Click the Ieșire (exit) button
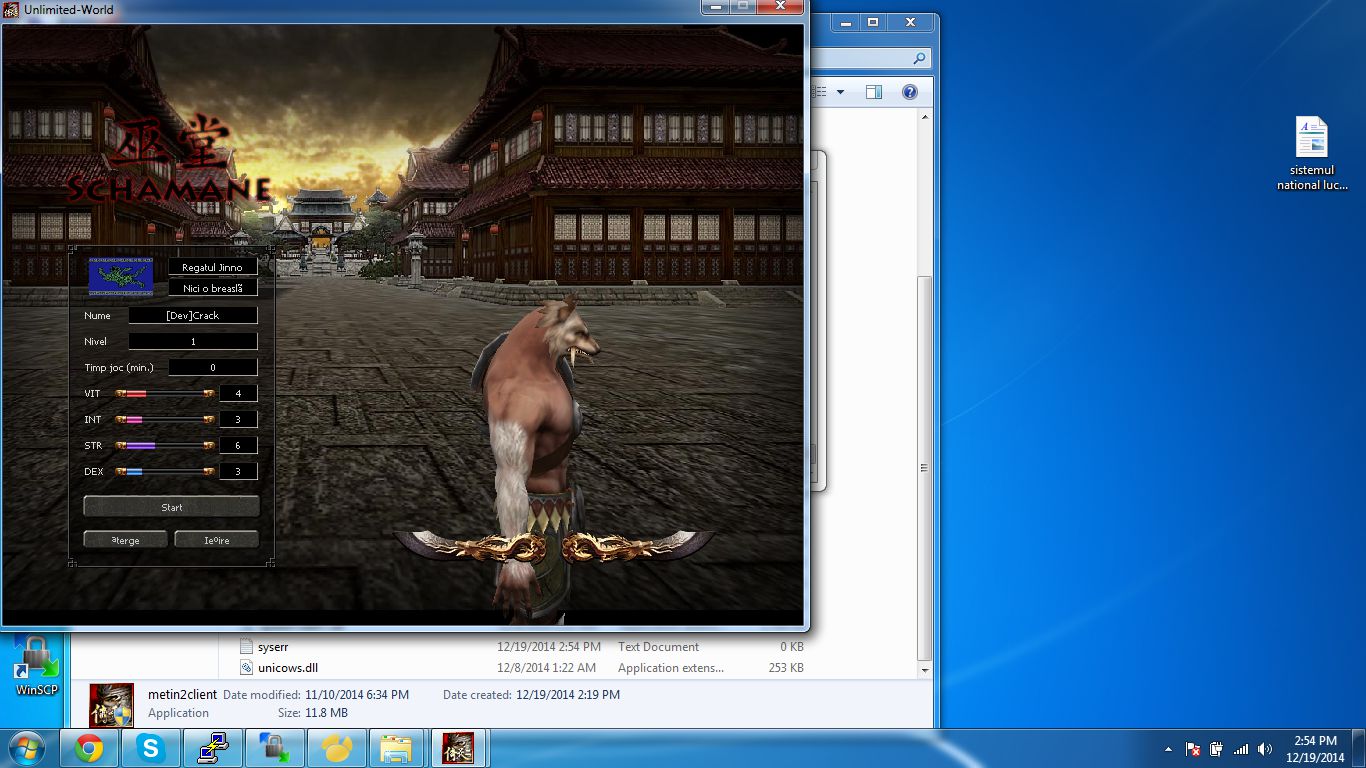Image resolution: width=1366 pixels, height=768 pixels. pyautogui.click(x=217, y=540)
